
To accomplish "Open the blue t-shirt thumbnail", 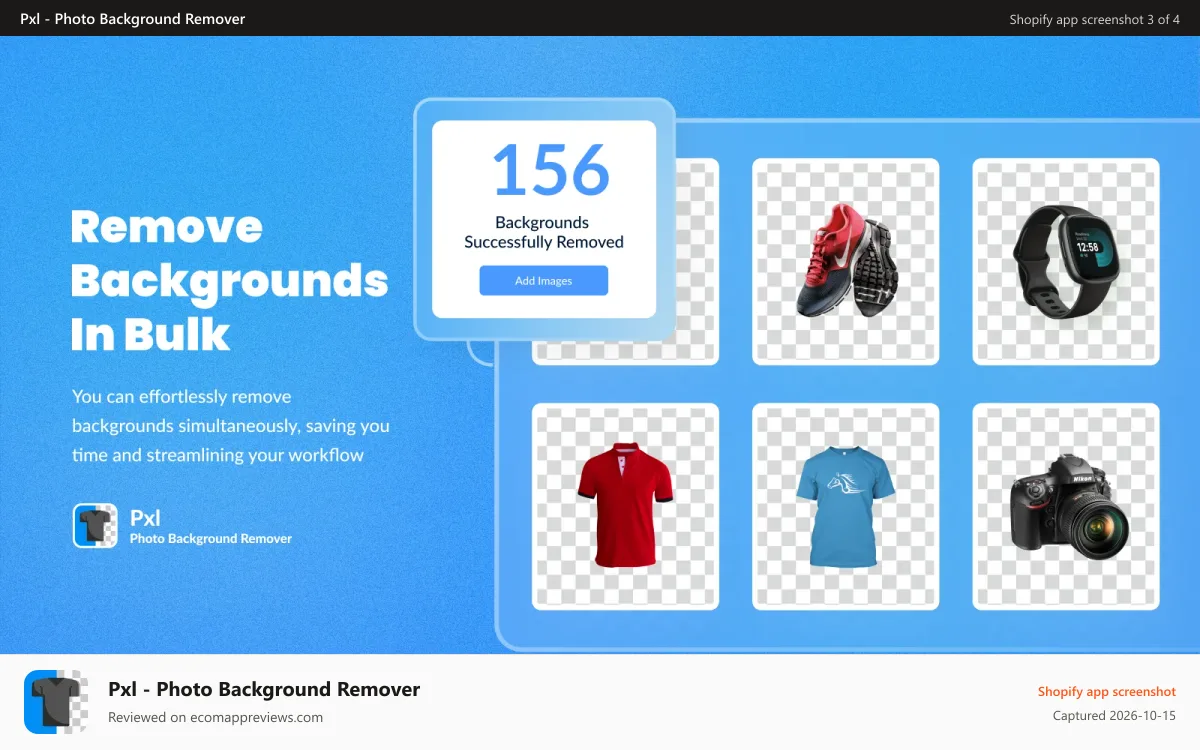I will pyautogui.click(x=846, y=506).
